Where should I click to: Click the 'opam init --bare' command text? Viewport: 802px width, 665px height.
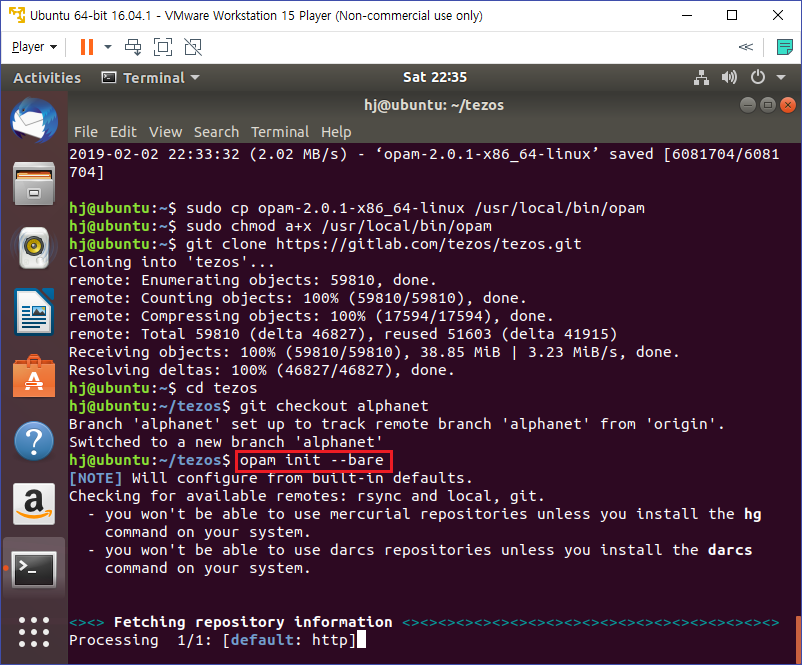tap(311, 460)
